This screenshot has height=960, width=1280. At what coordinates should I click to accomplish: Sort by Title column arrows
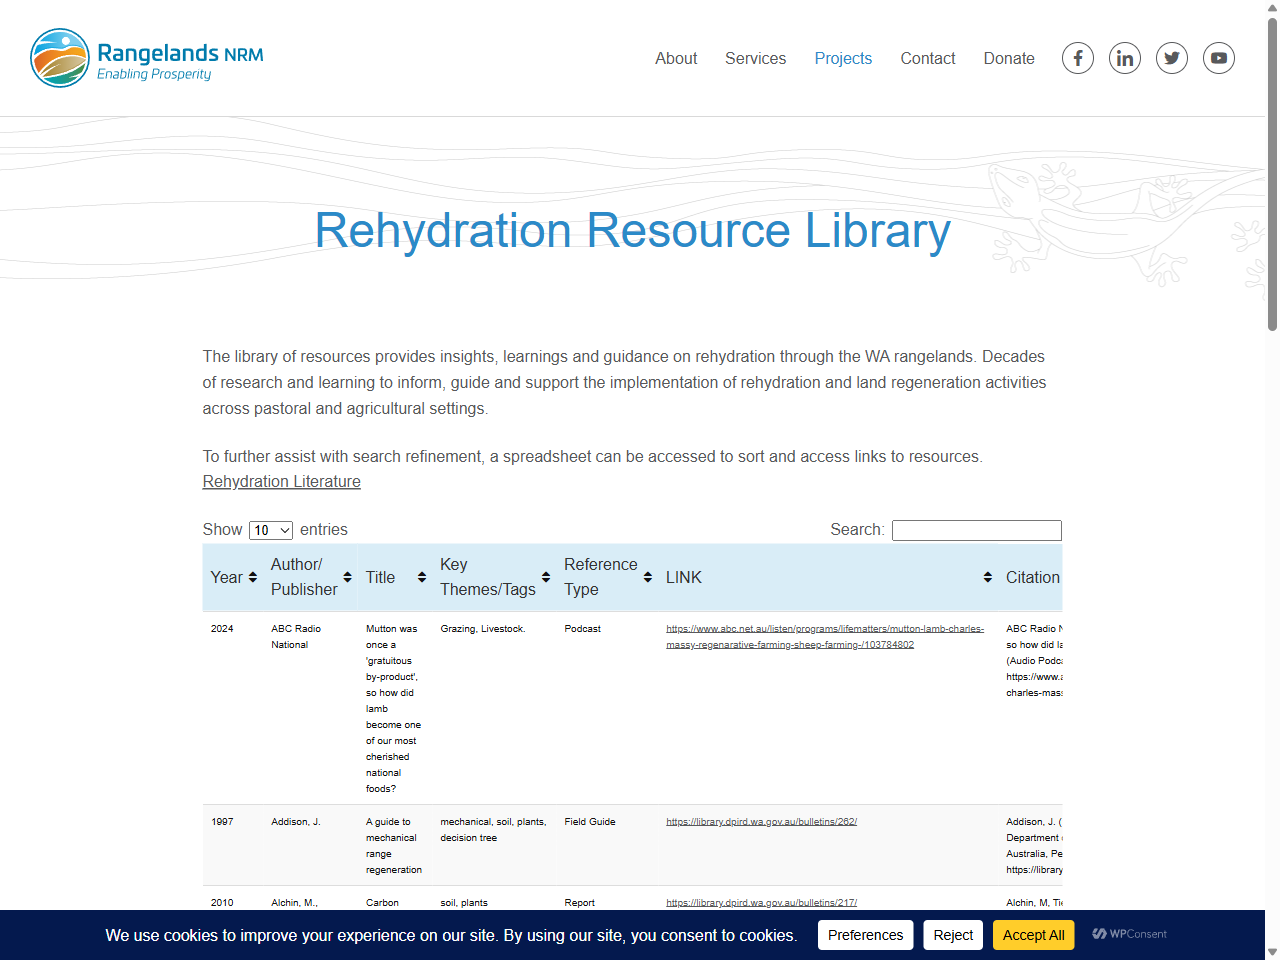[x=422, y=577]
